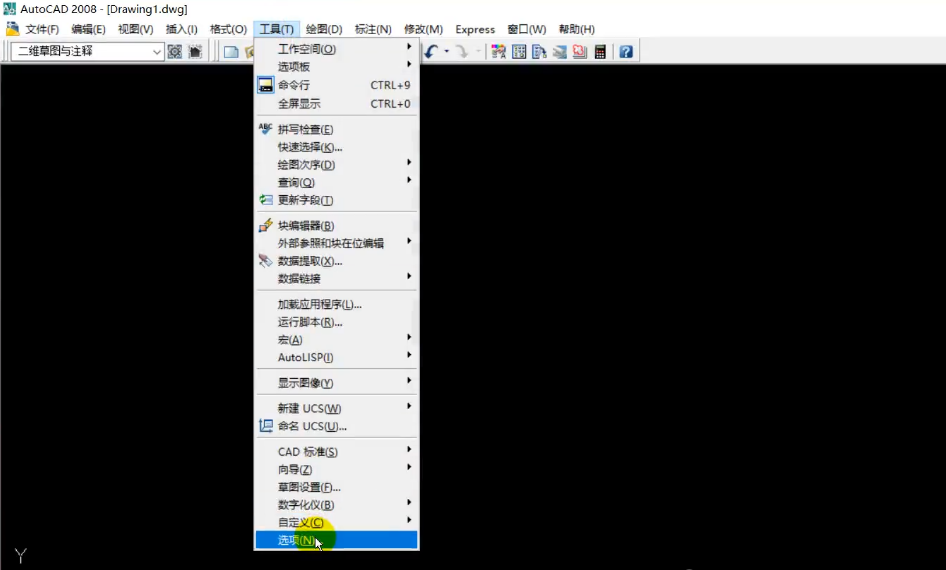Open 命名 UCS(U)... menu entry
Viewport: 946px width, 570px height.
pos(336,426)
